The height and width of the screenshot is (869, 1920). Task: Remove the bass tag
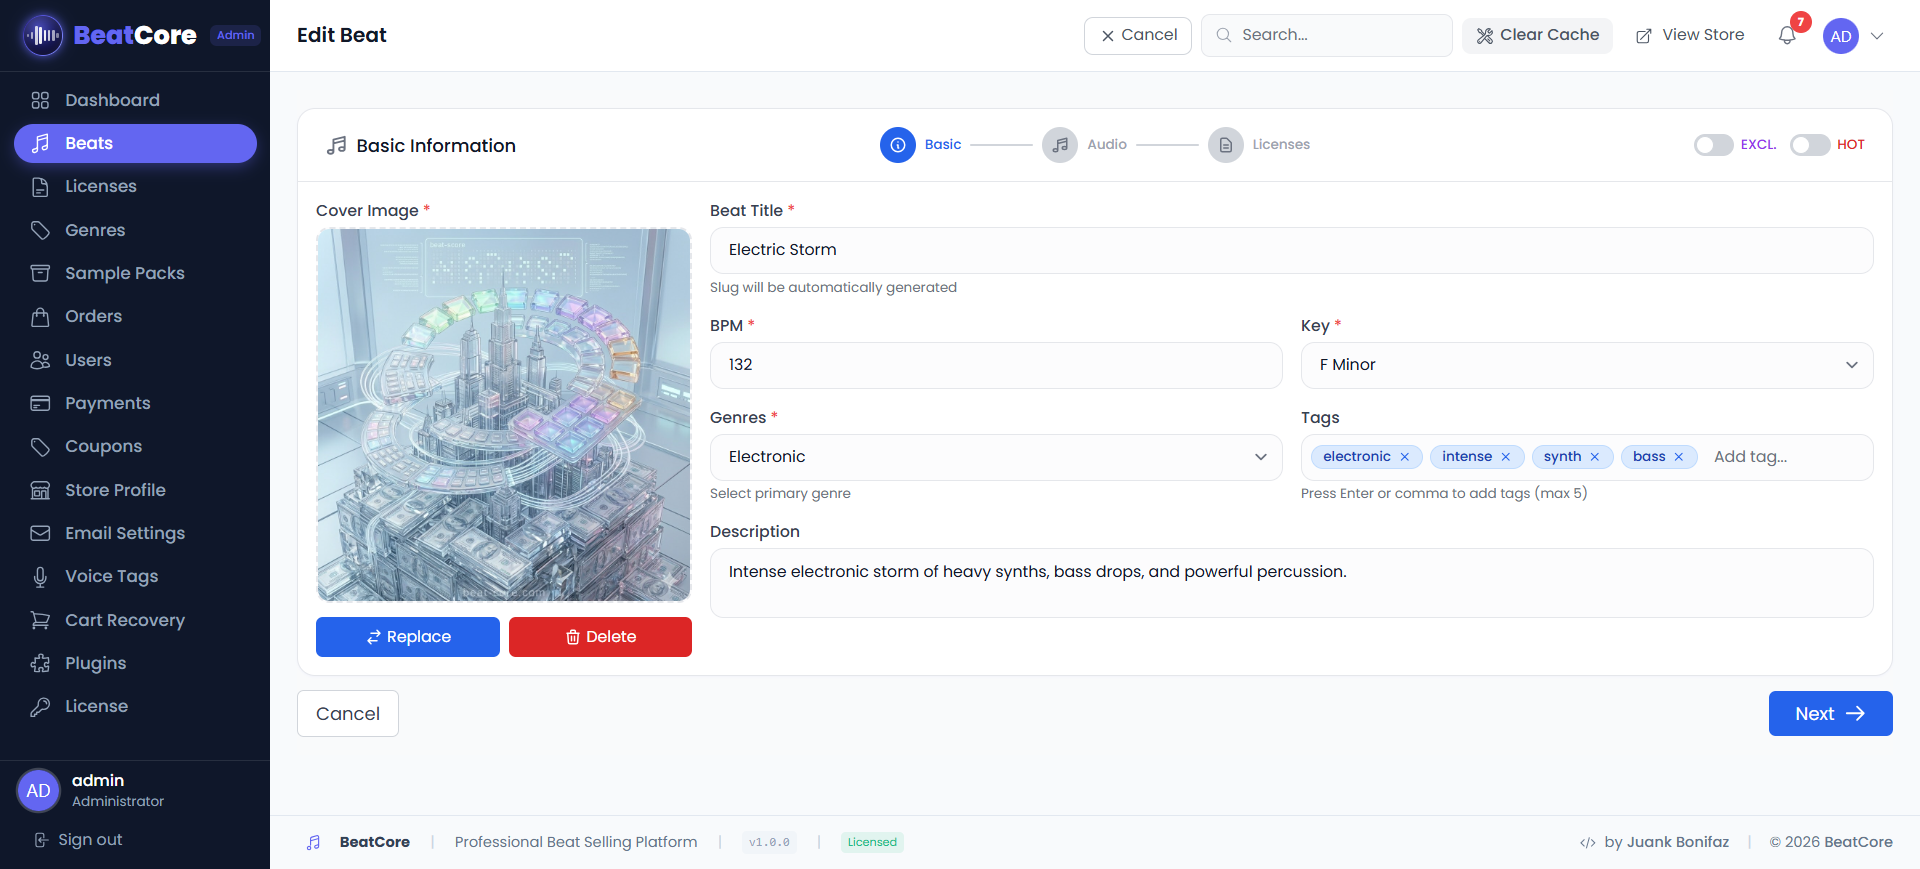(x=1679, y=457)
